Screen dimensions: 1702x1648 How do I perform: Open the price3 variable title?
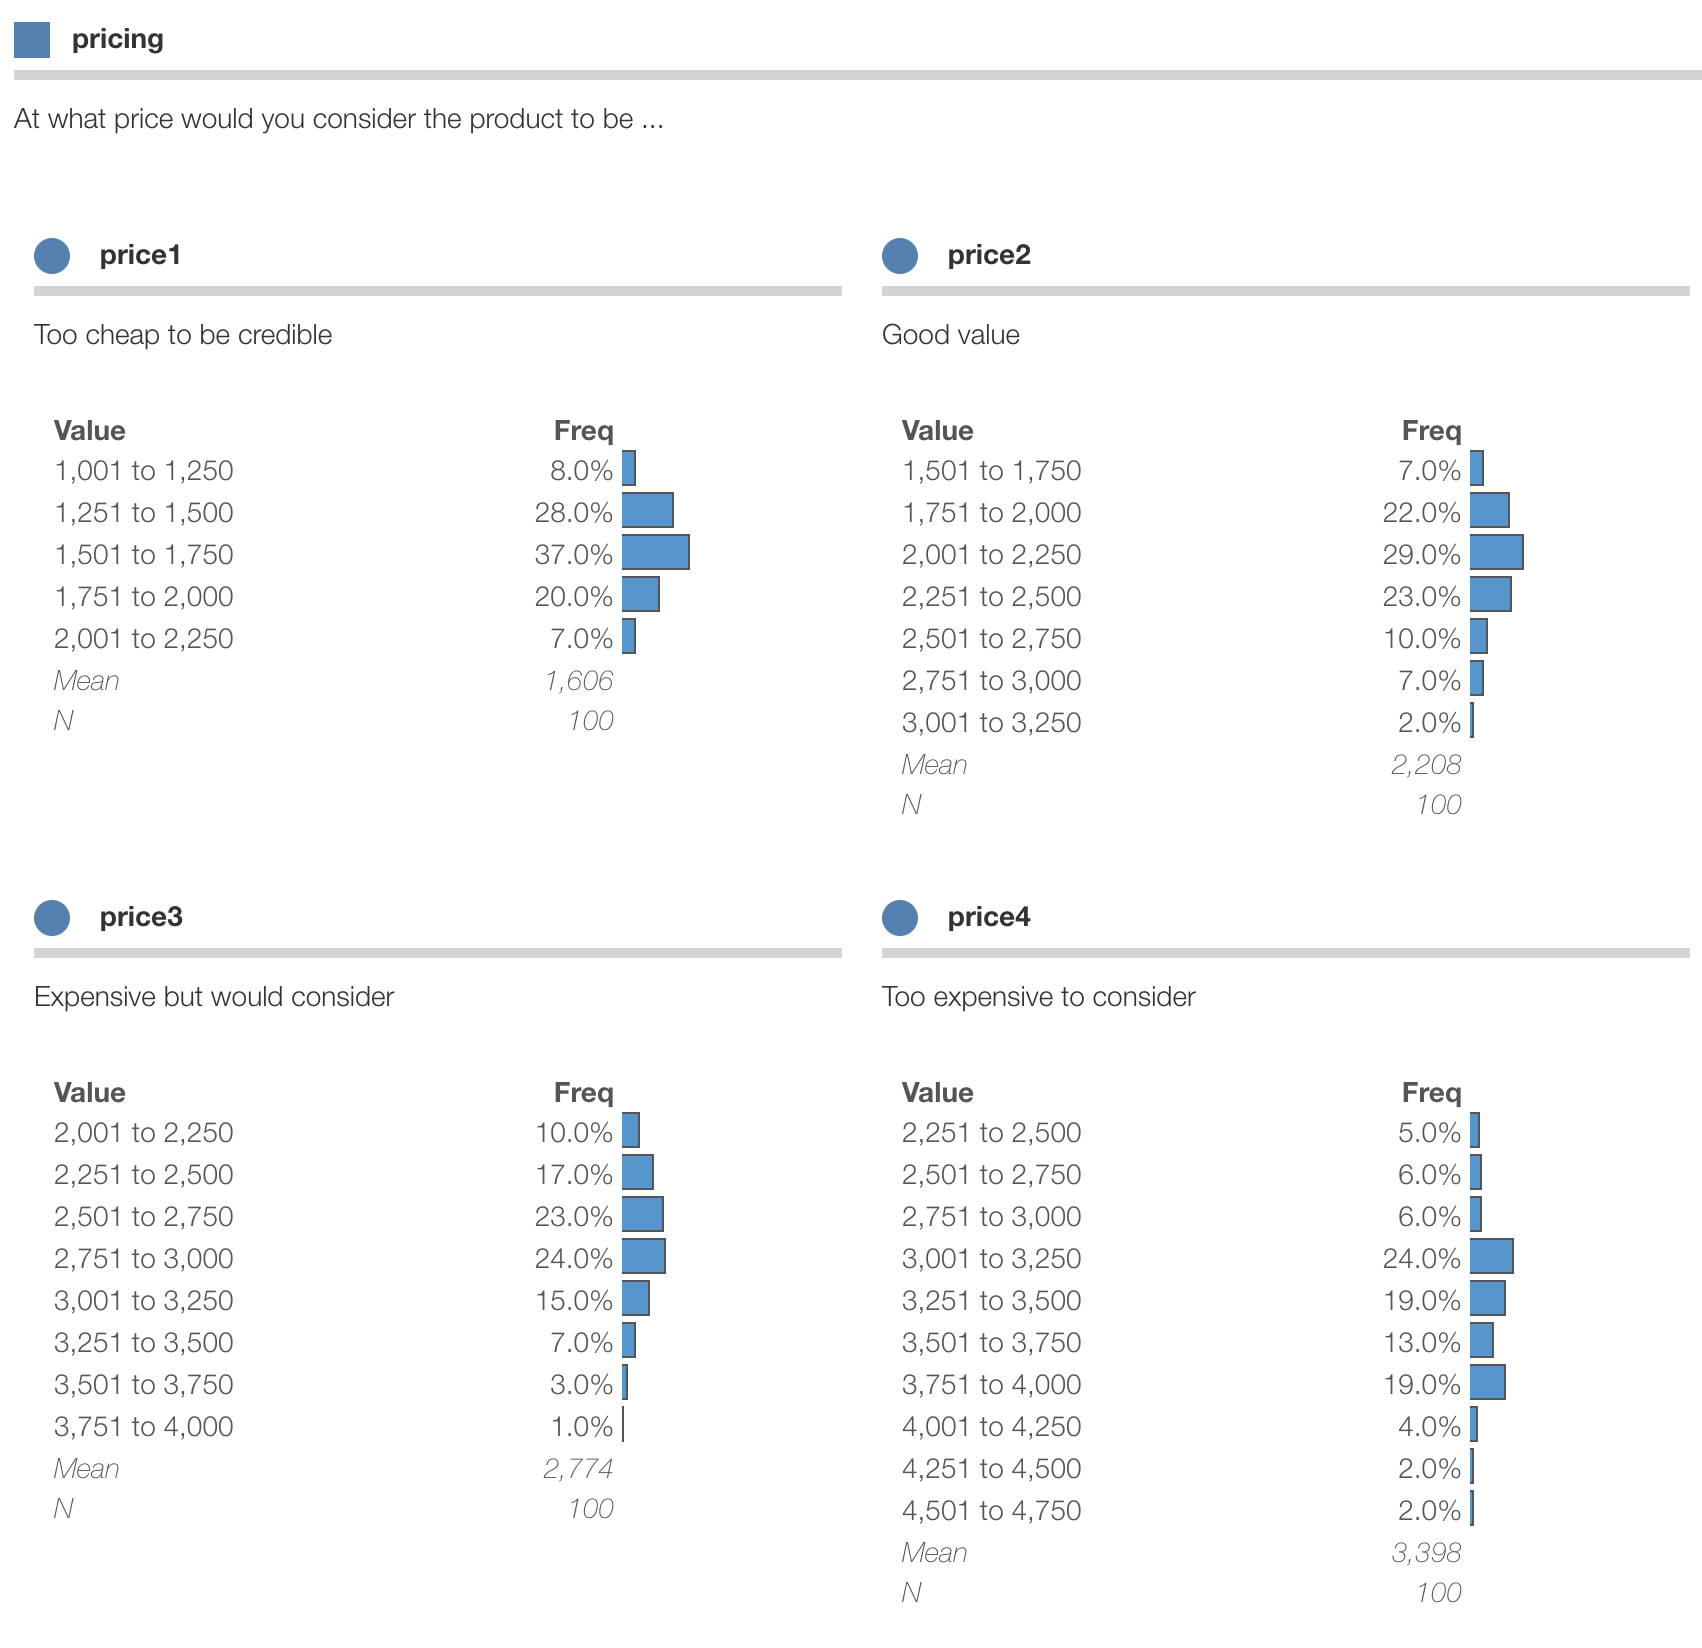point(141,917)
